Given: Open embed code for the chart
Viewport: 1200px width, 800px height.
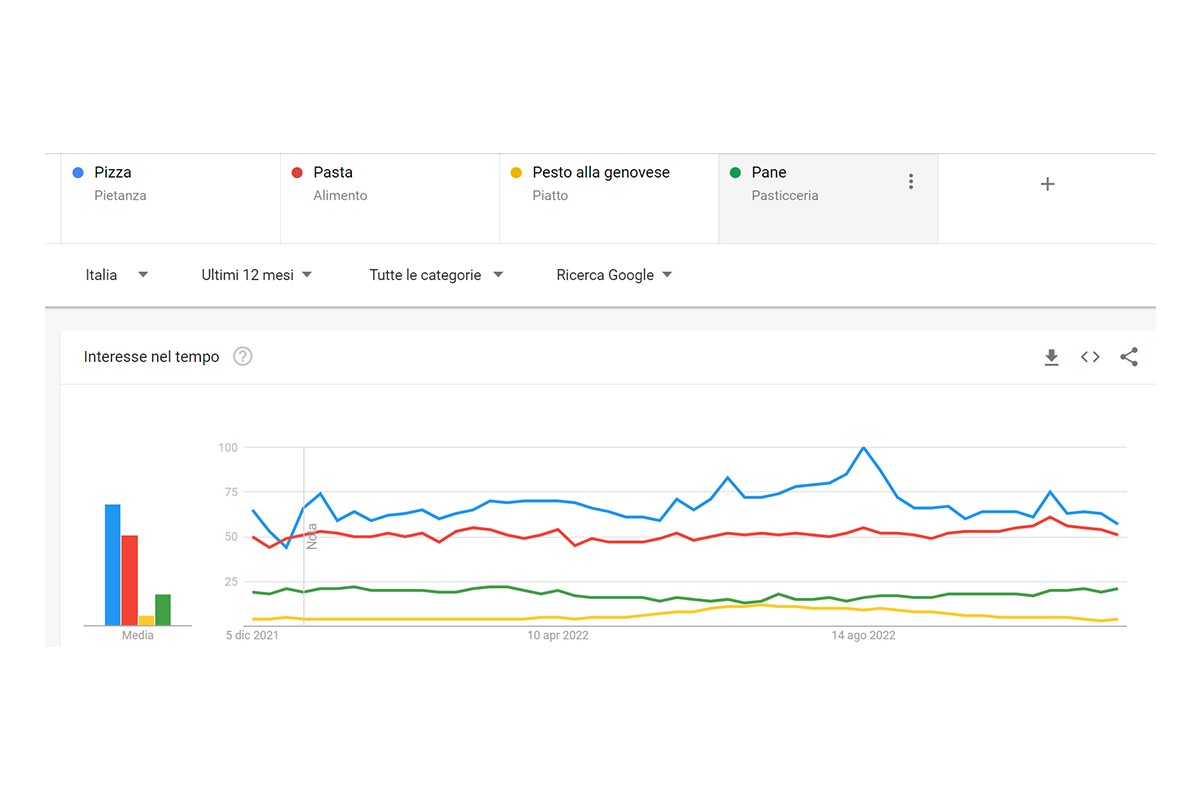Looking at the screenshot, I should (1090, 357).
